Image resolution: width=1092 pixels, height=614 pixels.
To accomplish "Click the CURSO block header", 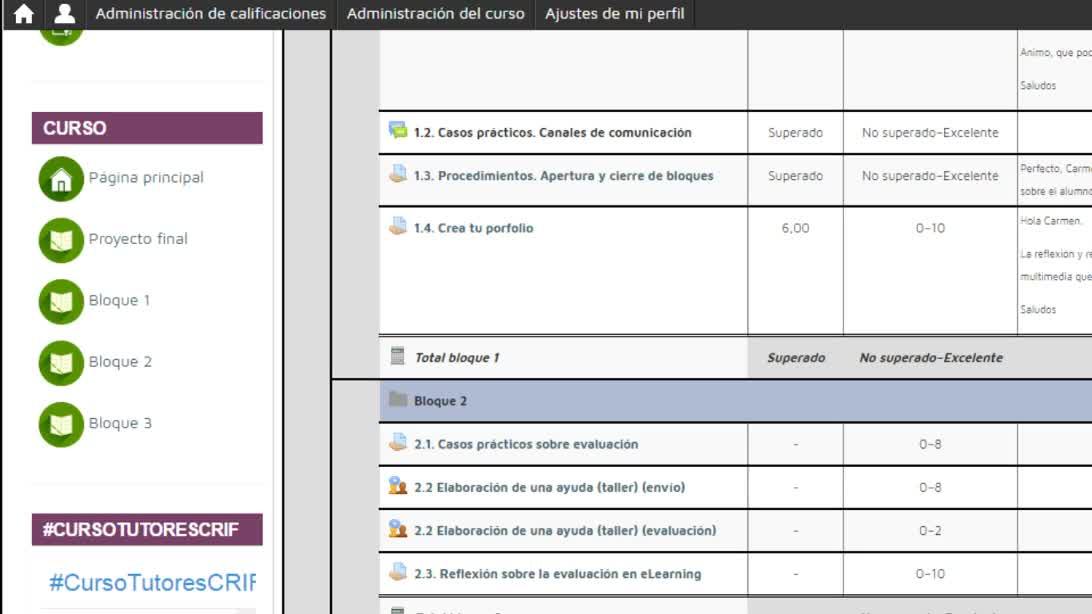I will [x=147, y=128].
